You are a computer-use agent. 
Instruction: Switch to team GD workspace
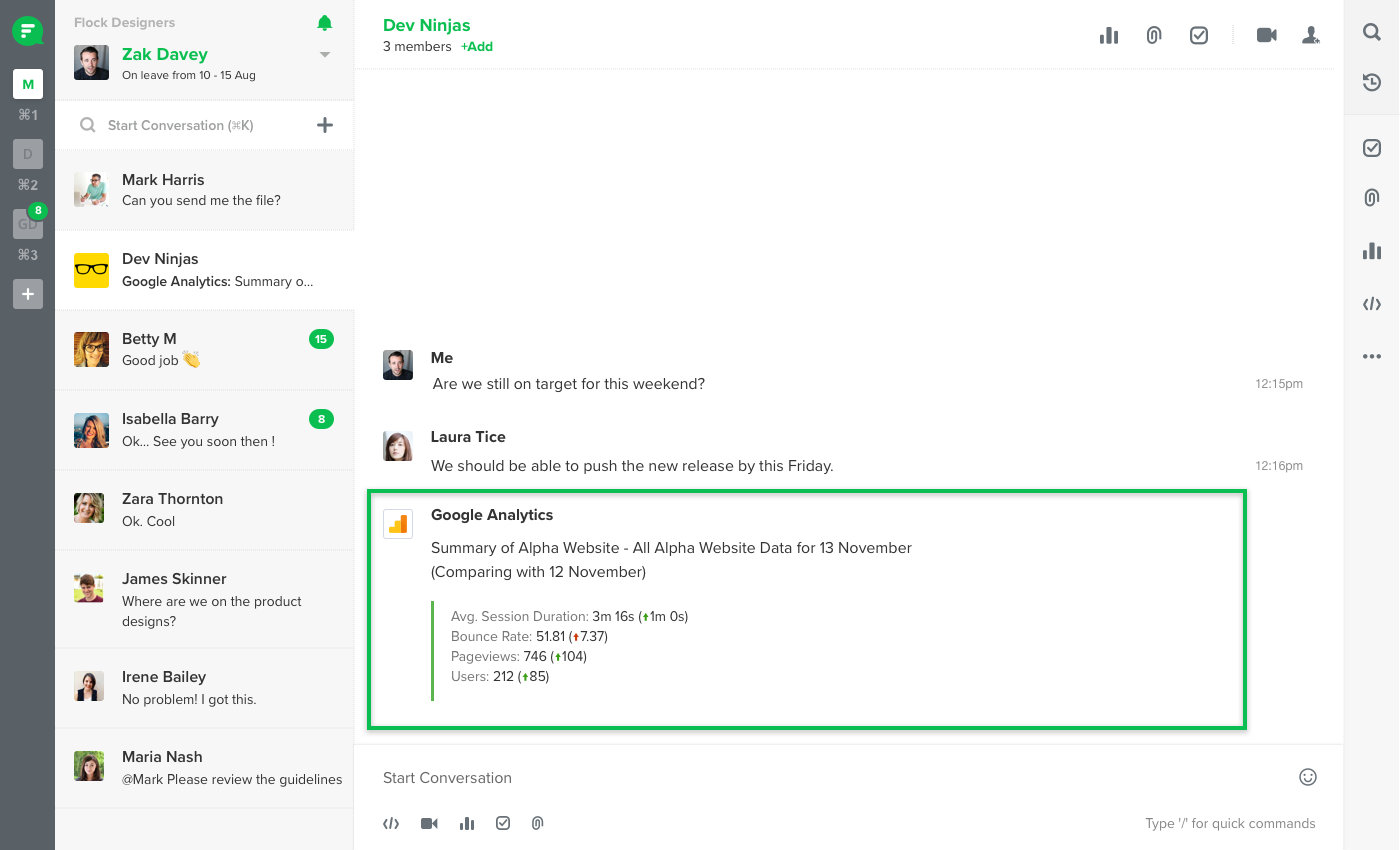(28, 224)
